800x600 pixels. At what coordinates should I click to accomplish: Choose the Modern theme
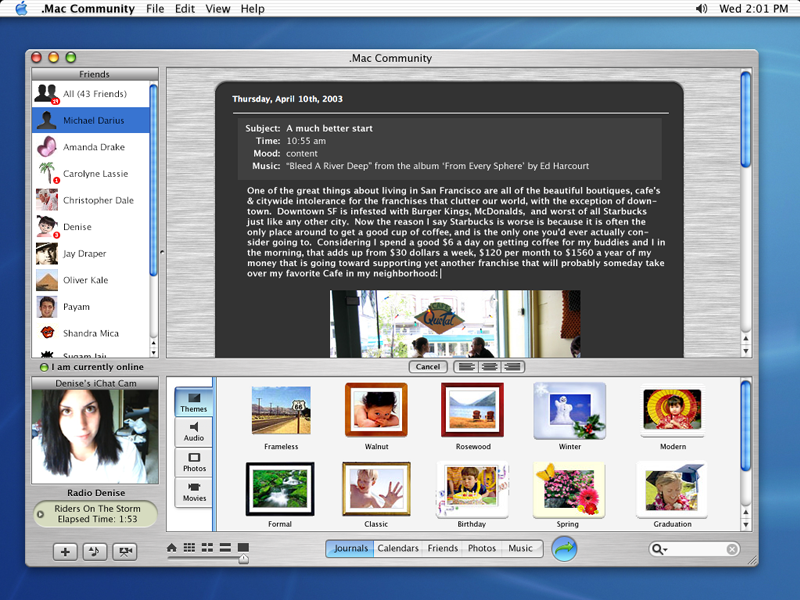pyautogui.click(x=672, y=411)
